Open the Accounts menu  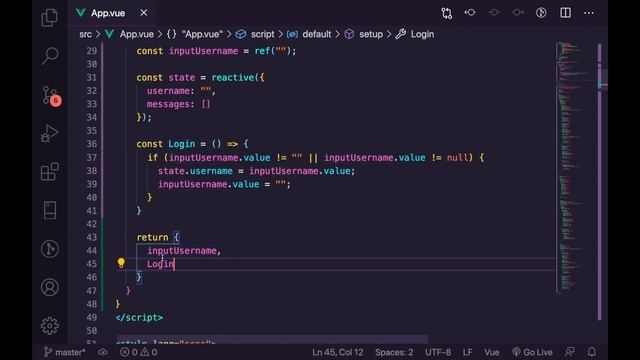50,287
